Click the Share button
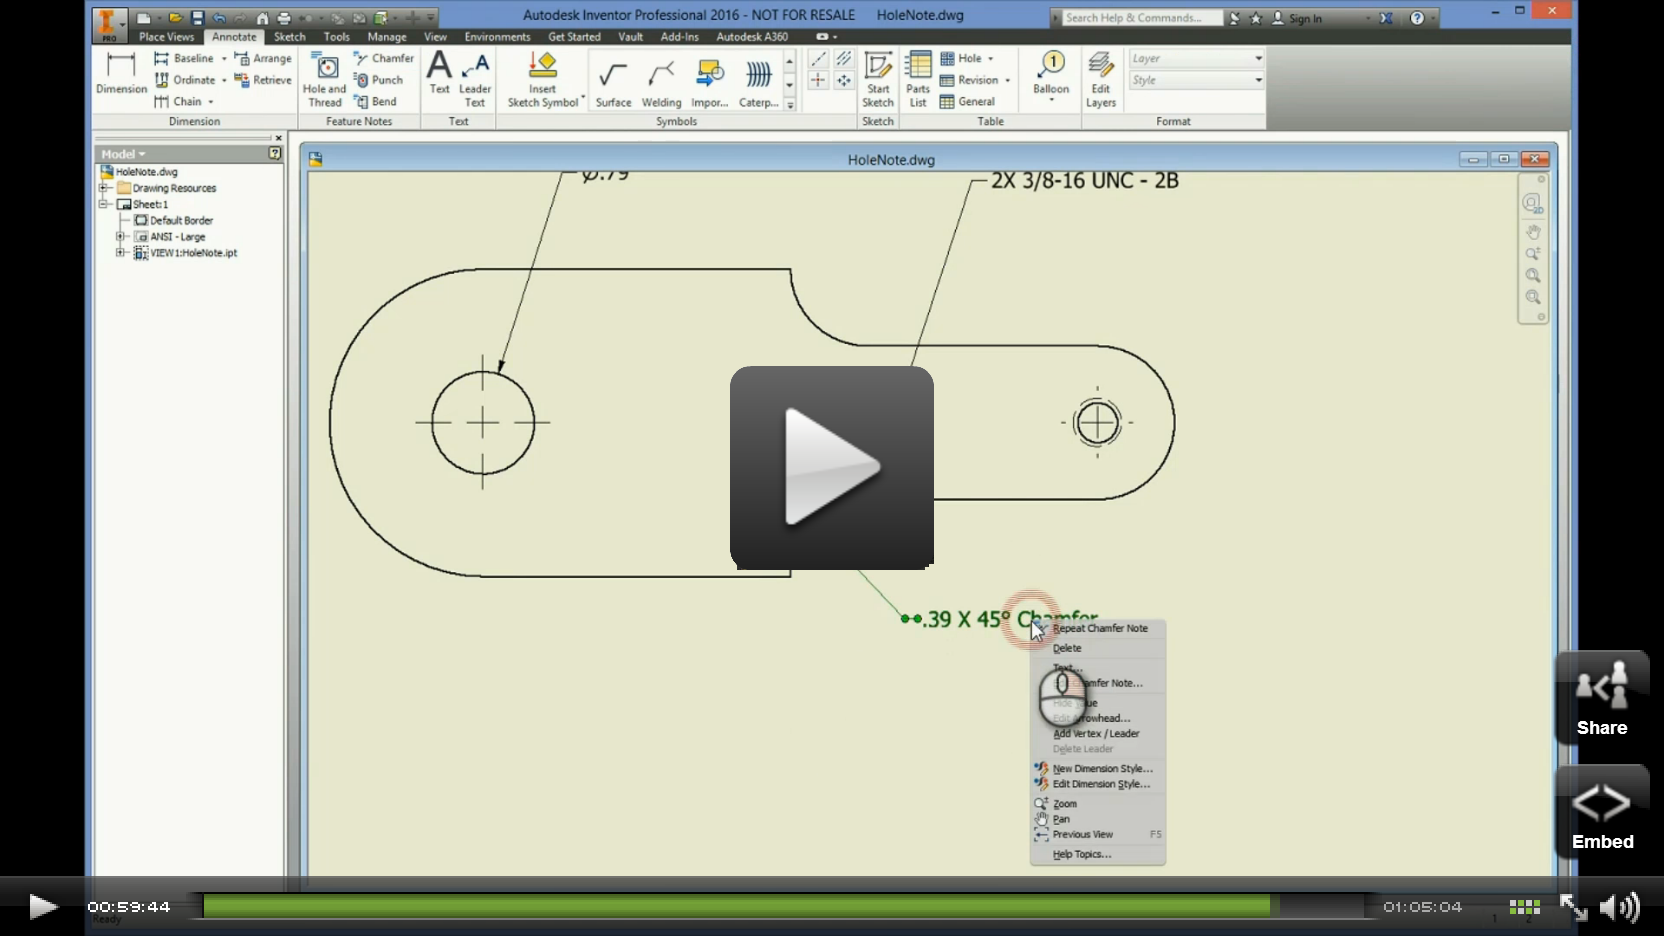Viewport: 1664px width, 936px height. coord(1601,699)
